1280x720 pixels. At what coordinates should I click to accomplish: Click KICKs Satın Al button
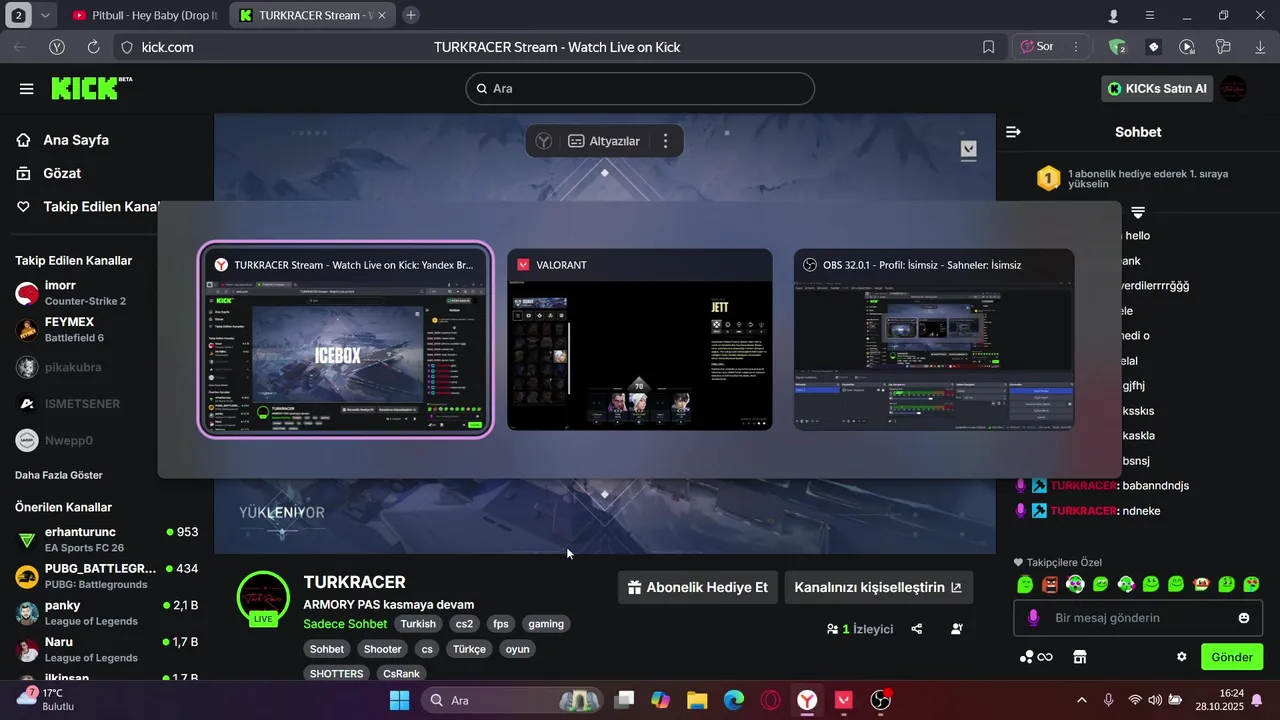(x=1158, y=89)
